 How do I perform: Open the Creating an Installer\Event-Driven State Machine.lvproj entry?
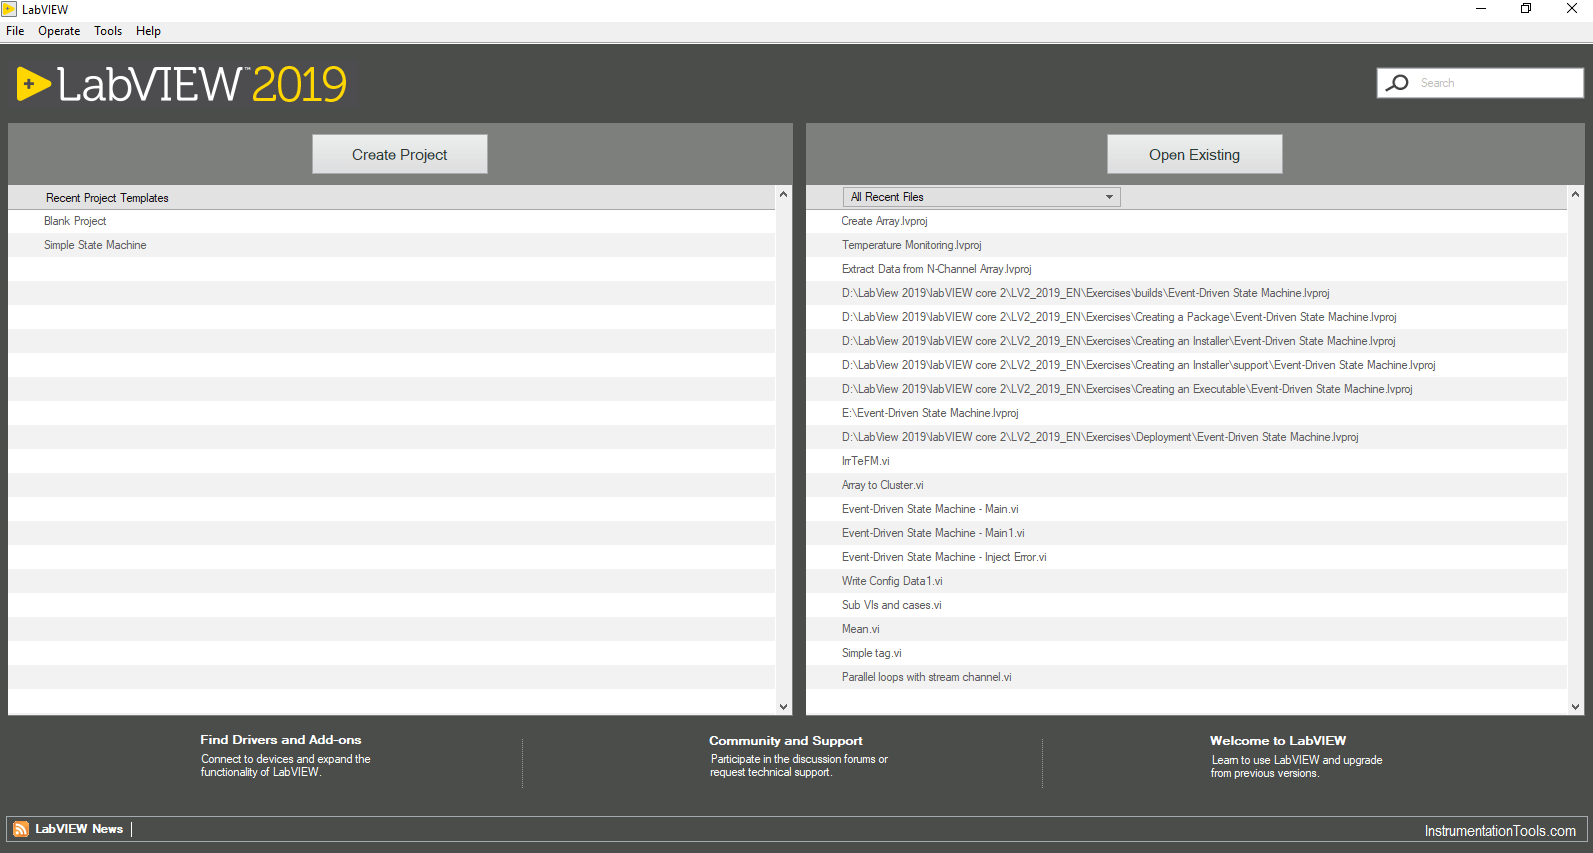(x=1119, y=341)
